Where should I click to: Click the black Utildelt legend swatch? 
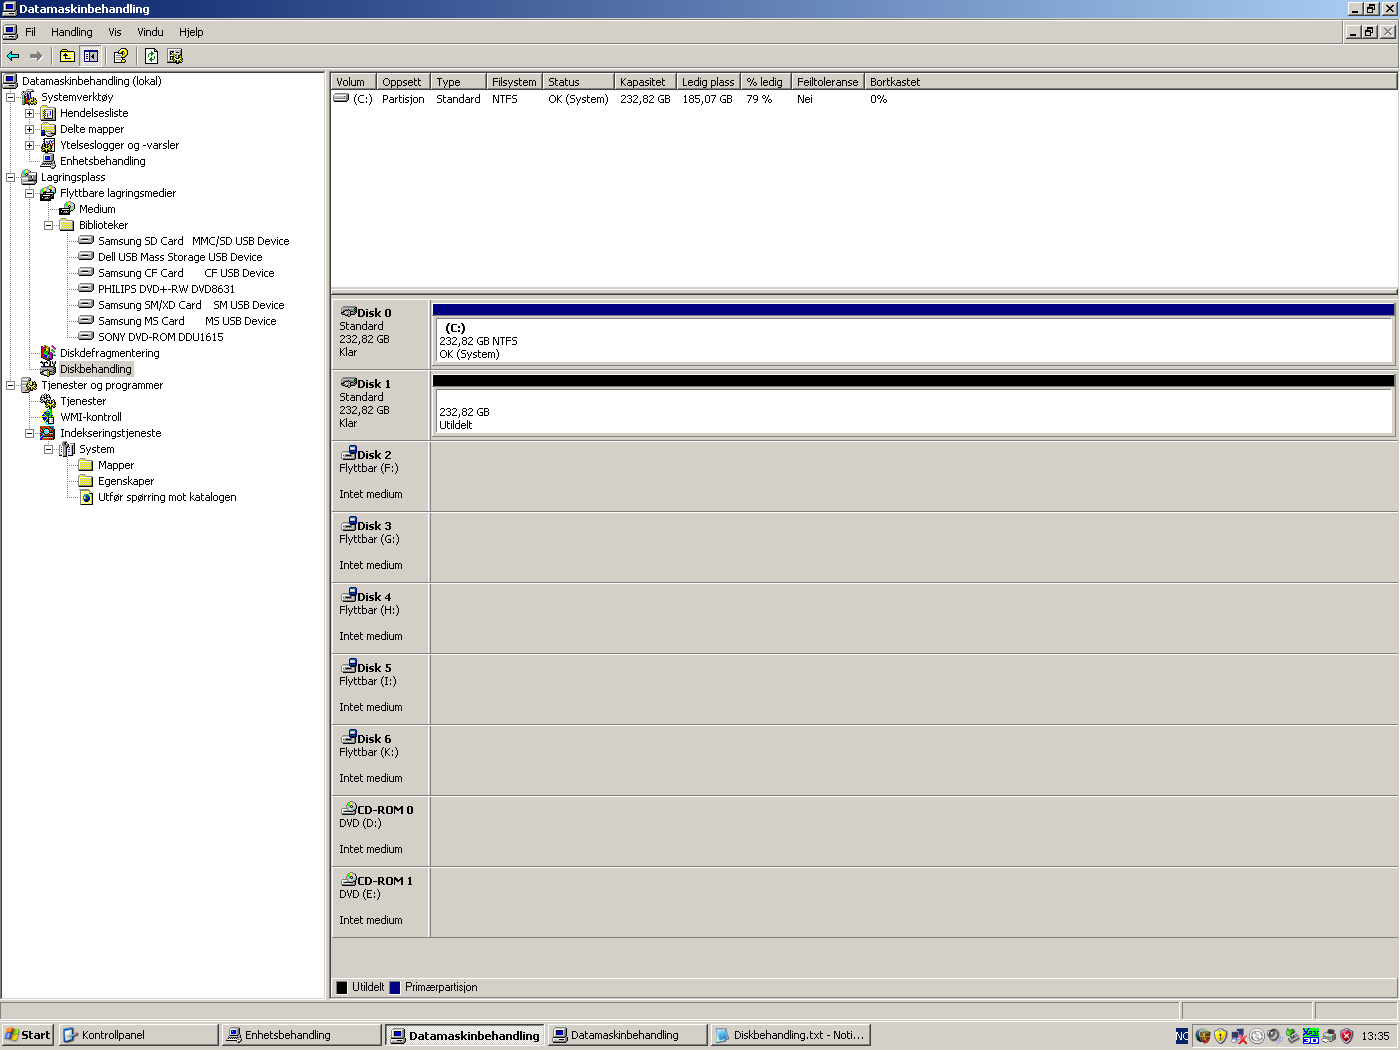pyautogui.click(x=342, y=988)
